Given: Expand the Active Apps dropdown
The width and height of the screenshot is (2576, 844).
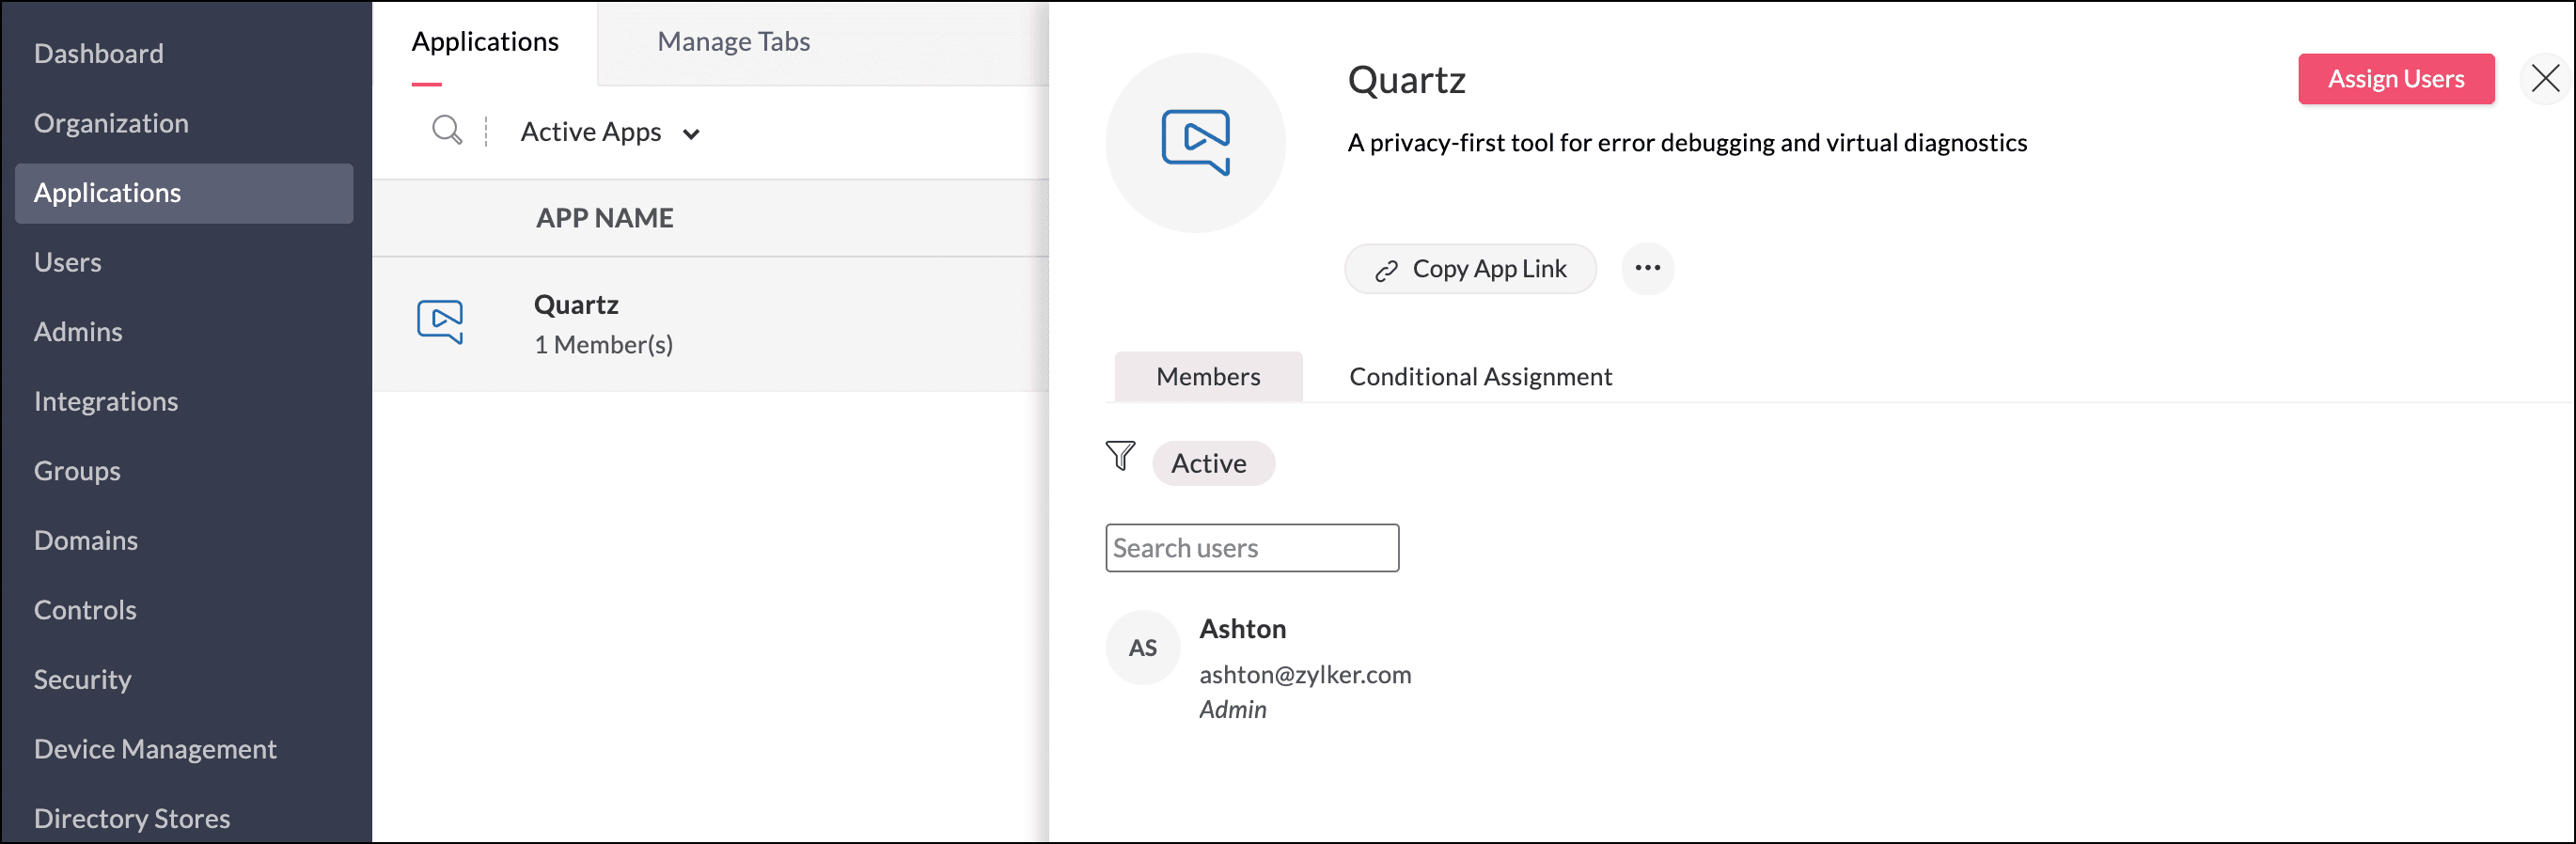Looking at the screenshot, I should click(610, 132).
